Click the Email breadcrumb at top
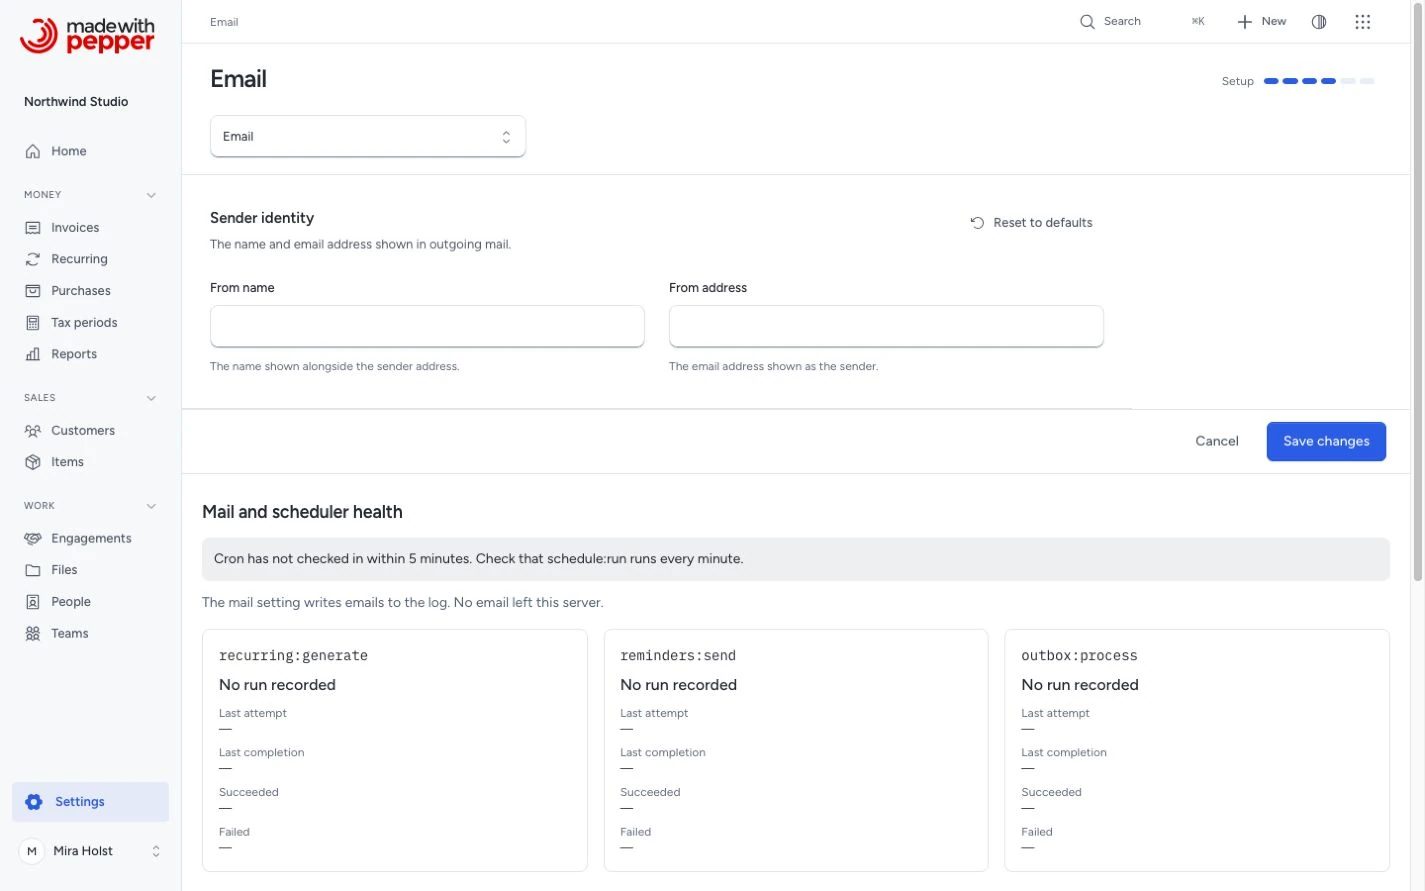The height and width of the screenshot is (891, 1425). (x=224, y=22)
